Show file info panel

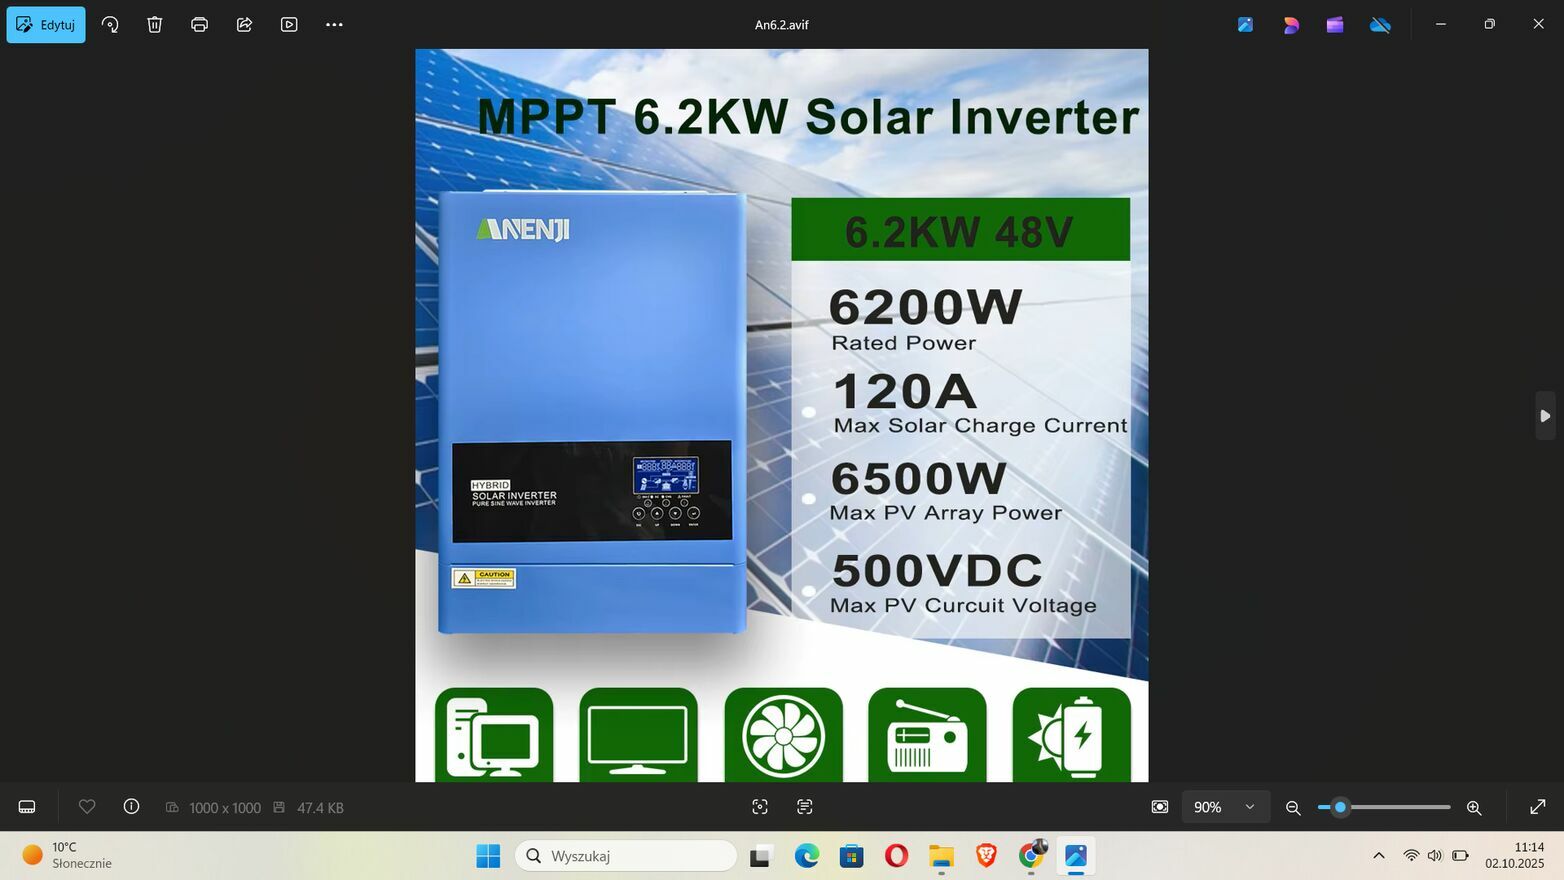(131, 807)
